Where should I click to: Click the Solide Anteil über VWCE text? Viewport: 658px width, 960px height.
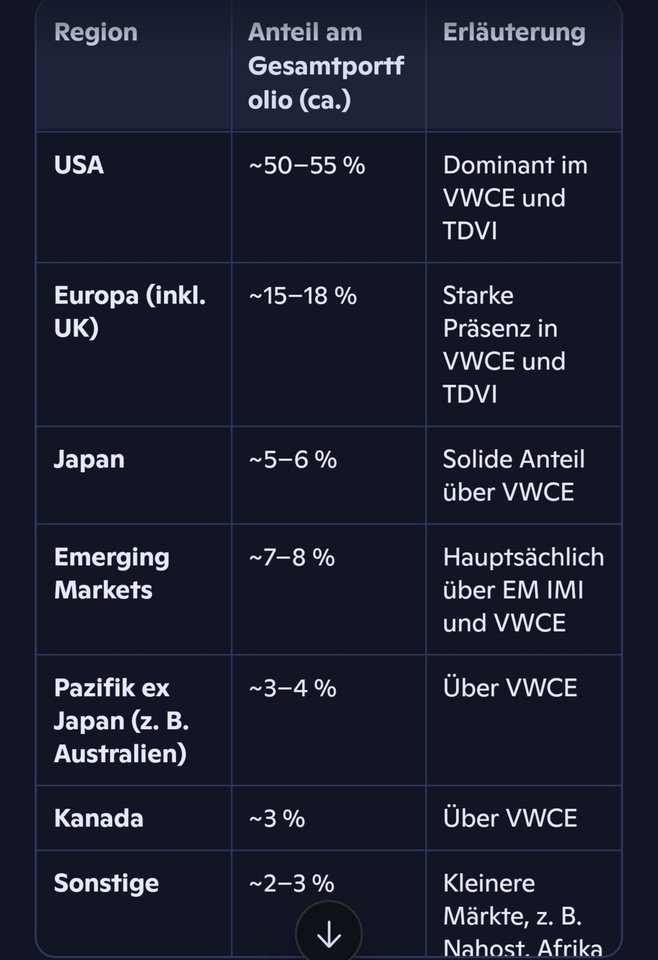pyautogui.click(x=513, y=475)
